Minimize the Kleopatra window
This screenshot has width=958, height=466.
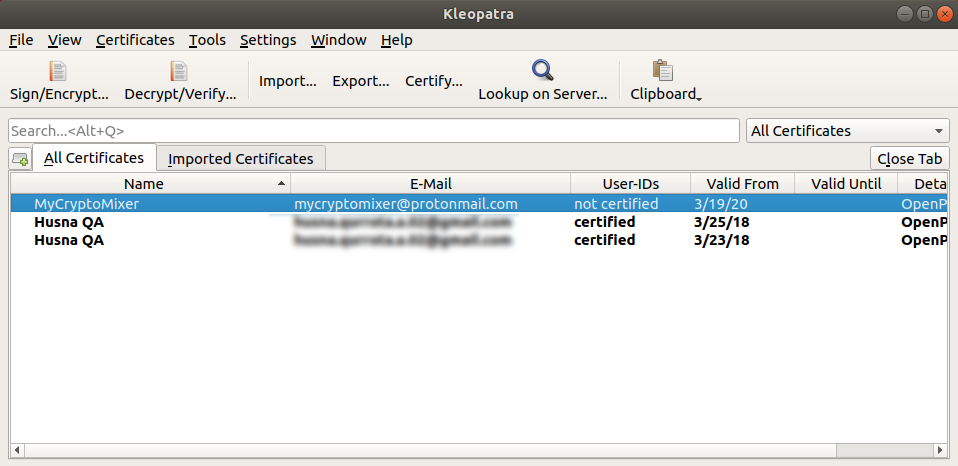906,13
